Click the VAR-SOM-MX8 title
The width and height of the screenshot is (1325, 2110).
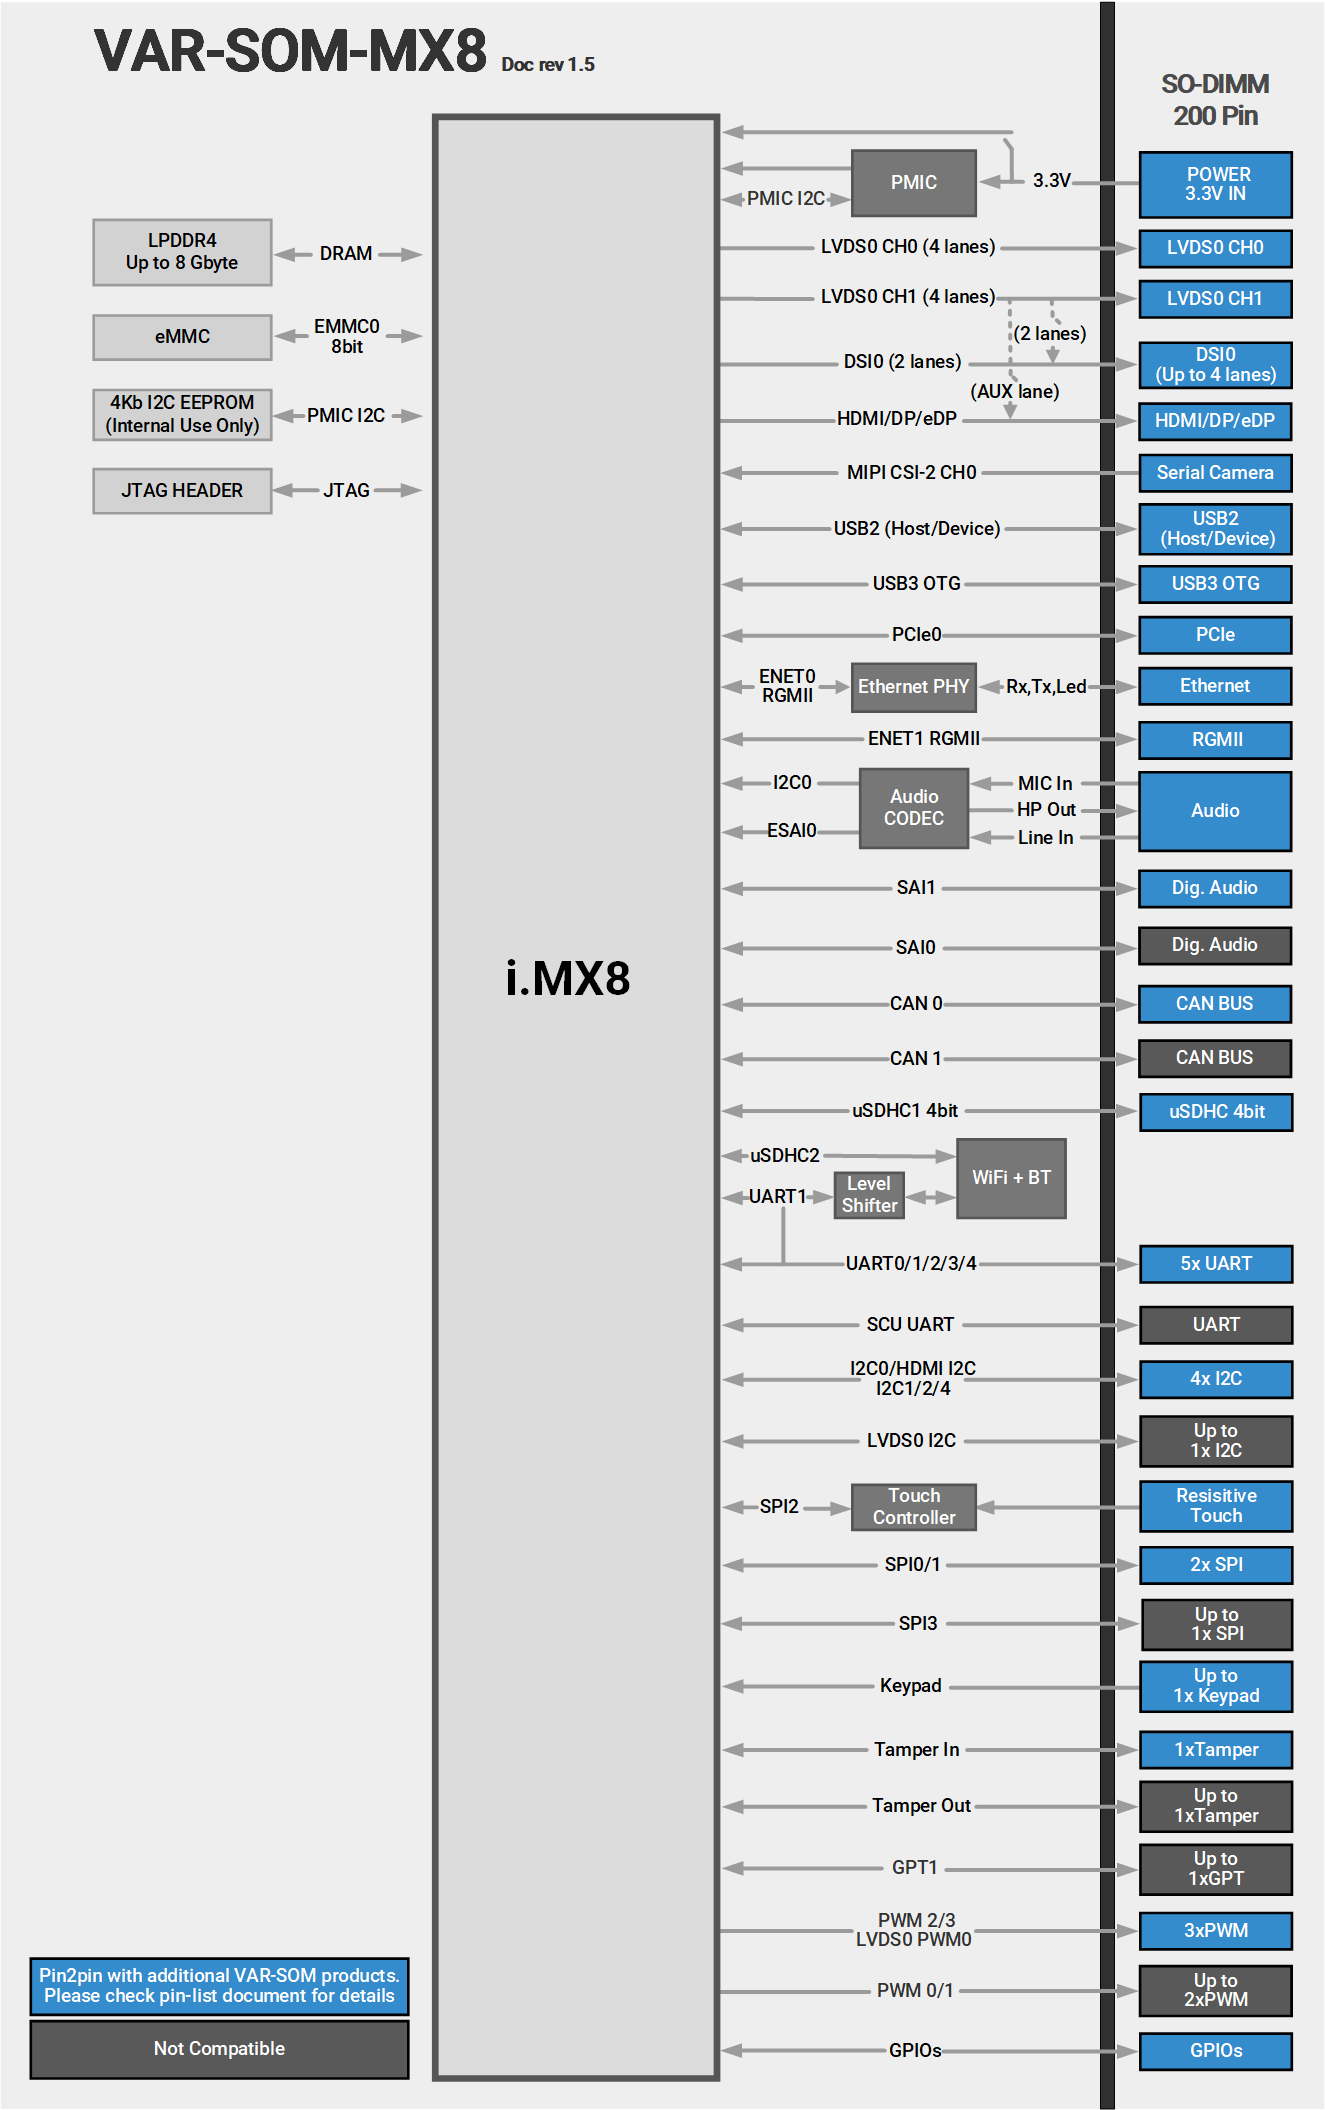point(290,51)
